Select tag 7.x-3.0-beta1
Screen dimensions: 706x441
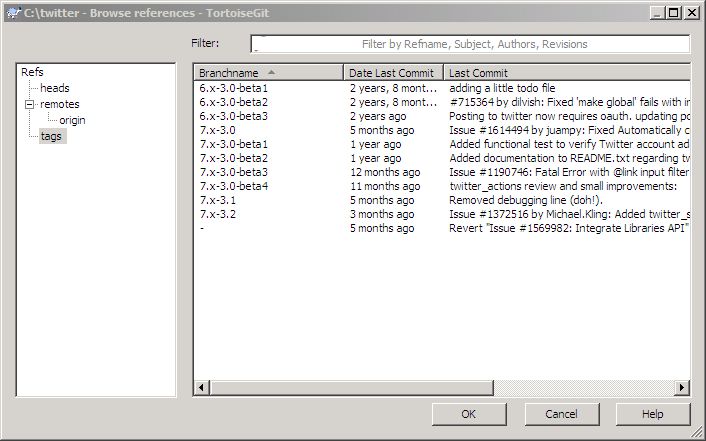click(233, 144)
